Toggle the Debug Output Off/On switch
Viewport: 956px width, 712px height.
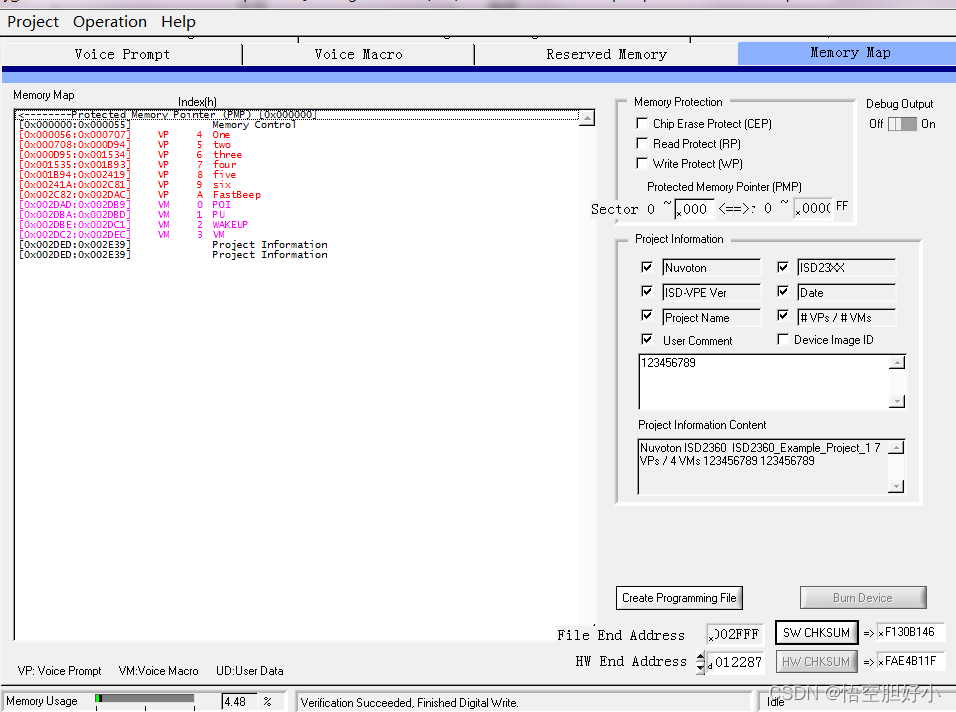click(x=902, y=124)
